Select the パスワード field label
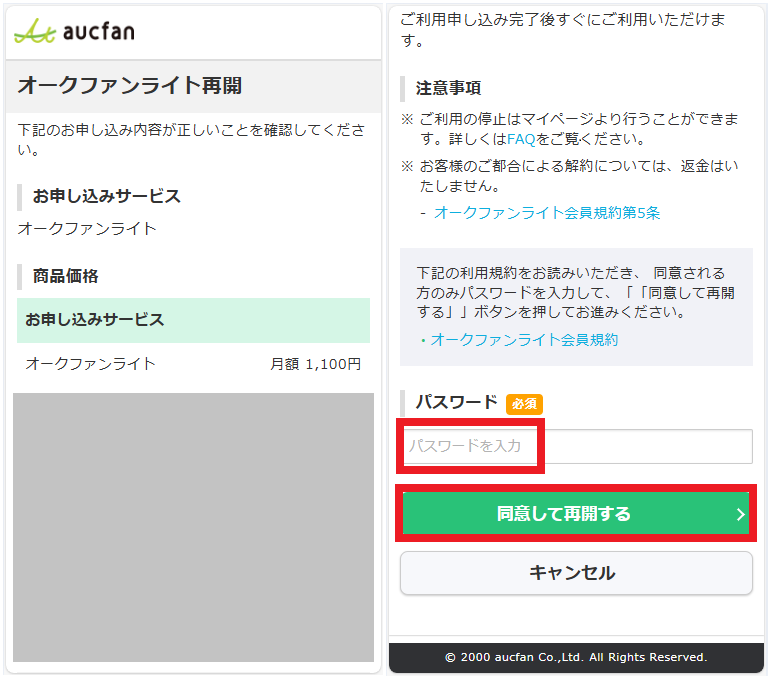Viewport: 768px width, 676px height. pos(456,402)
